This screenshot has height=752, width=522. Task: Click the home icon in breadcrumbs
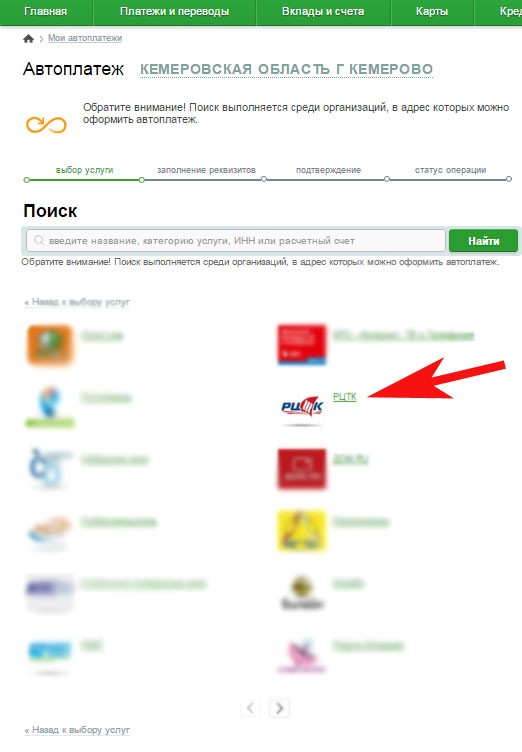point(28,39)
